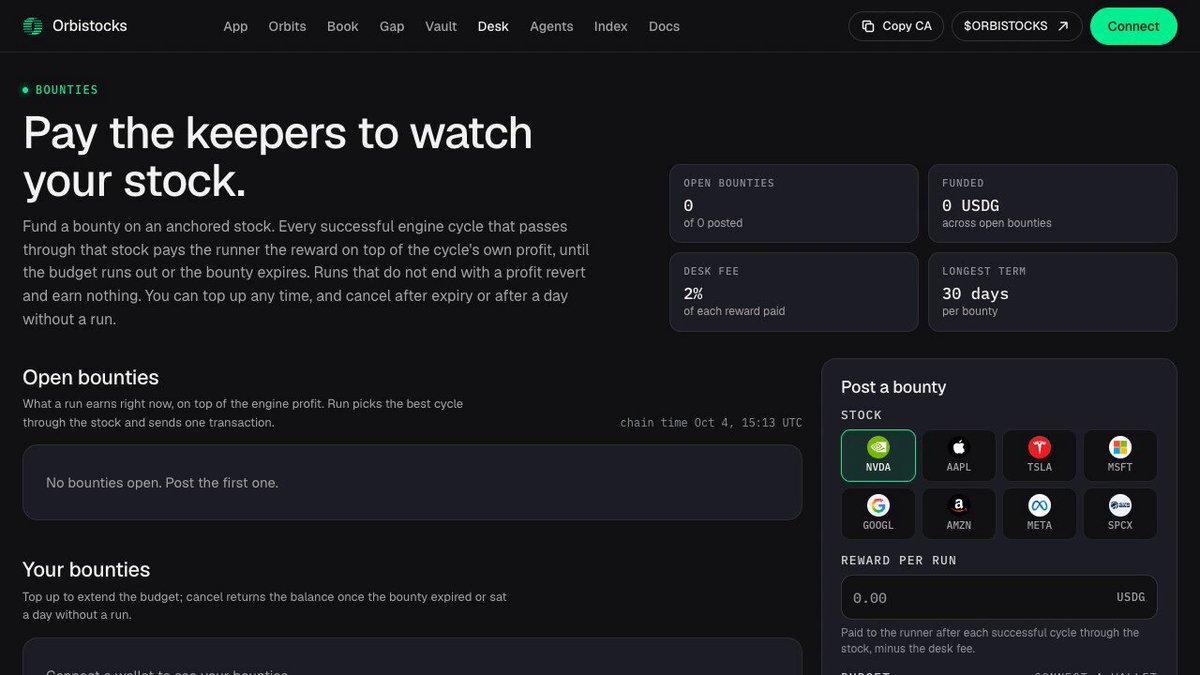Click the Copy CA button
Viewport: 1200px width, 675px height.
pyautogui.click(x=896, y=26)
